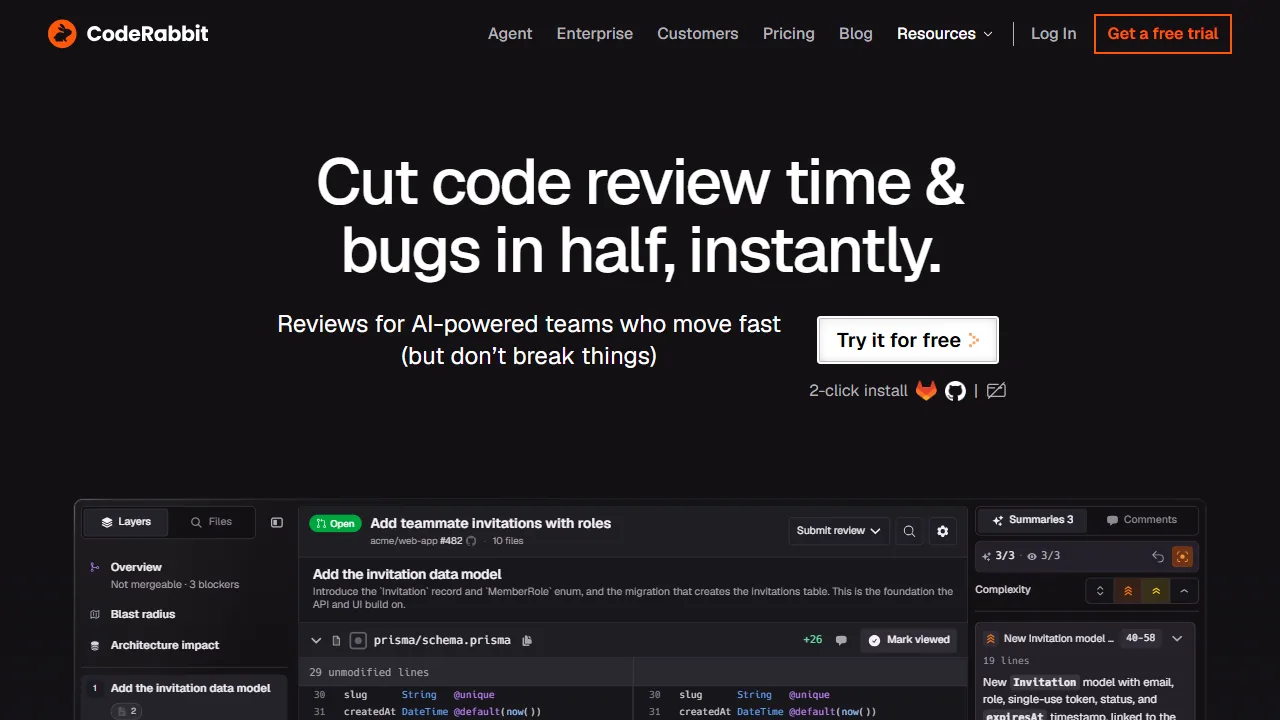Click the GitHub icon next to #482
Viewport: 1280px width, 720px height.
tap(471, 541)
